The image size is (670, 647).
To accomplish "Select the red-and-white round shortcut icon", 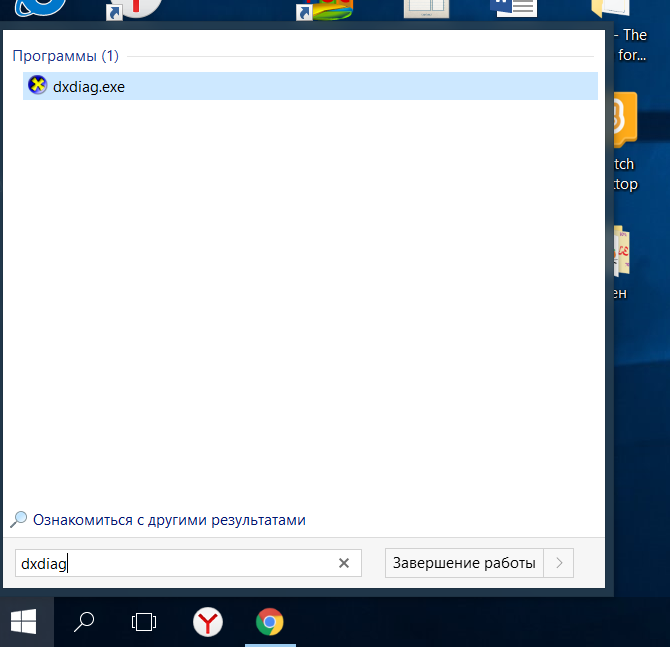I will (135, 9).
